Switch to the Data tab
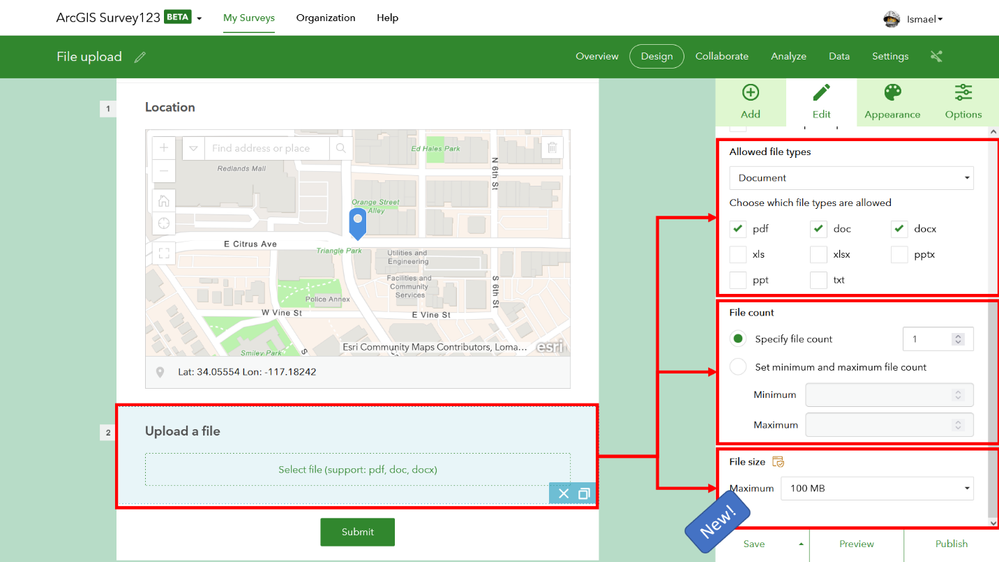 [x=839, y=56]
